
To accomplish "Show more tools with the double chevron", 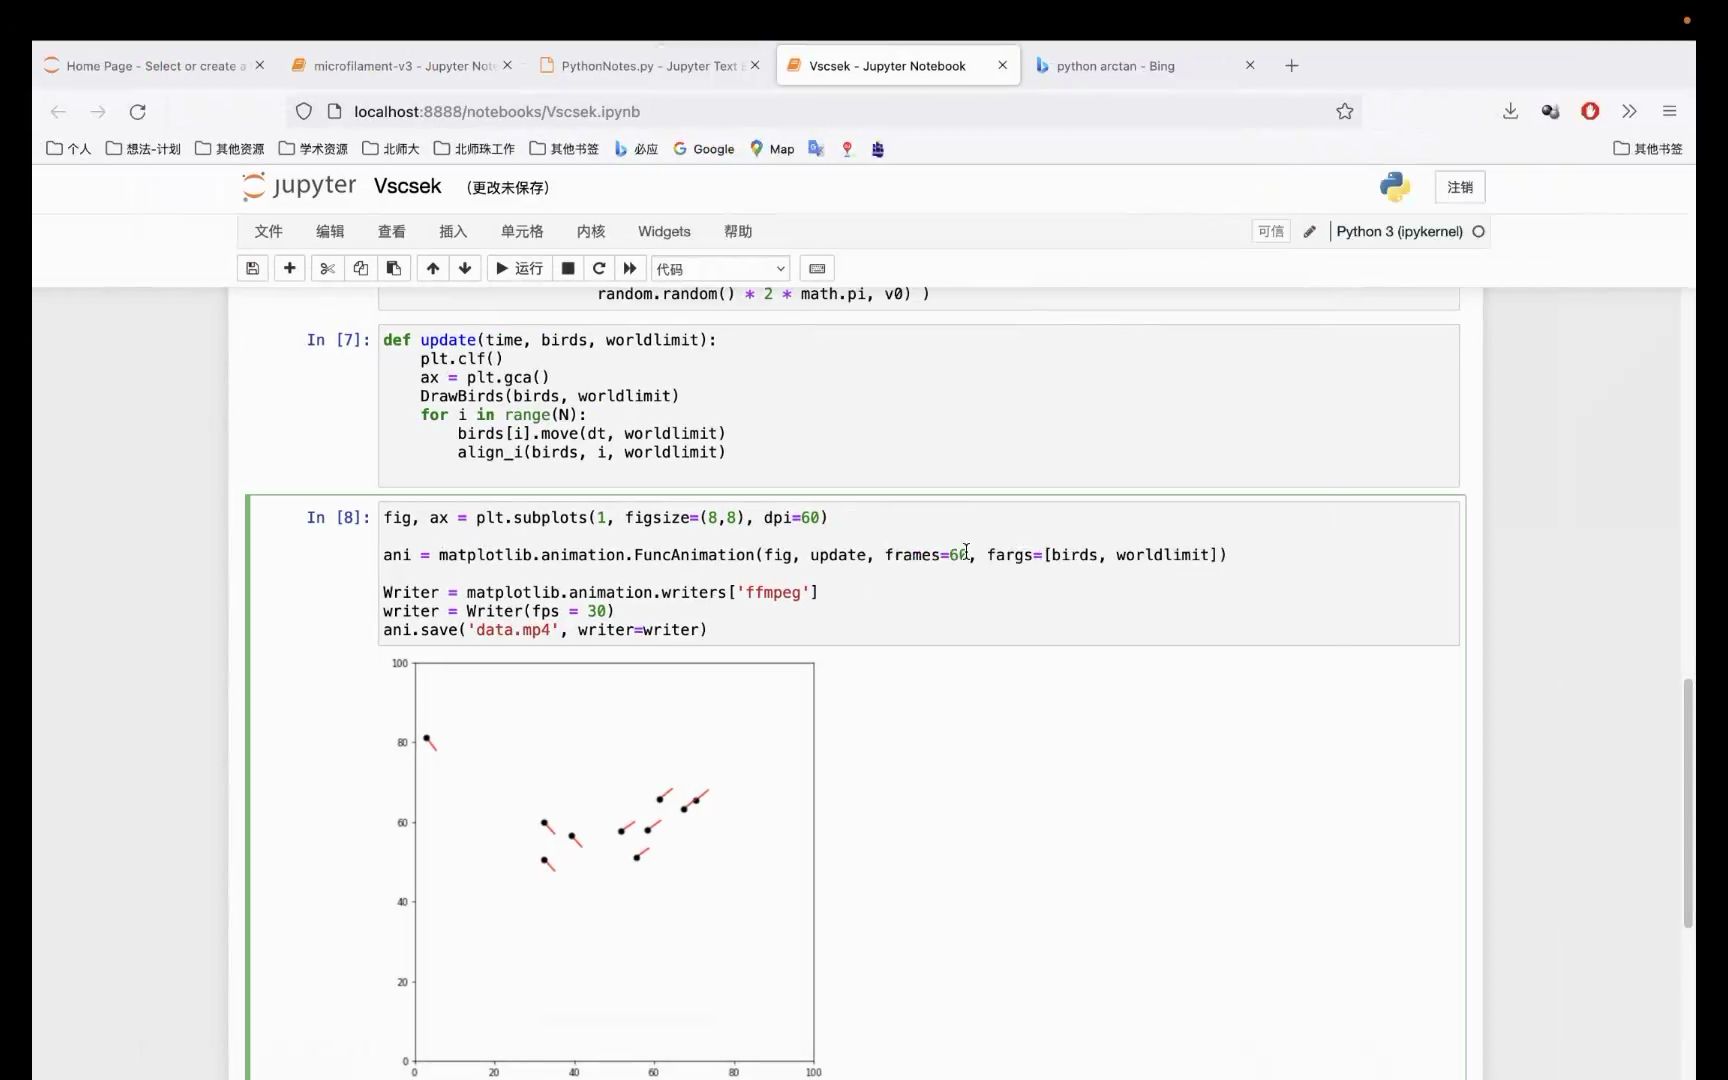I will pos(1630,111).
